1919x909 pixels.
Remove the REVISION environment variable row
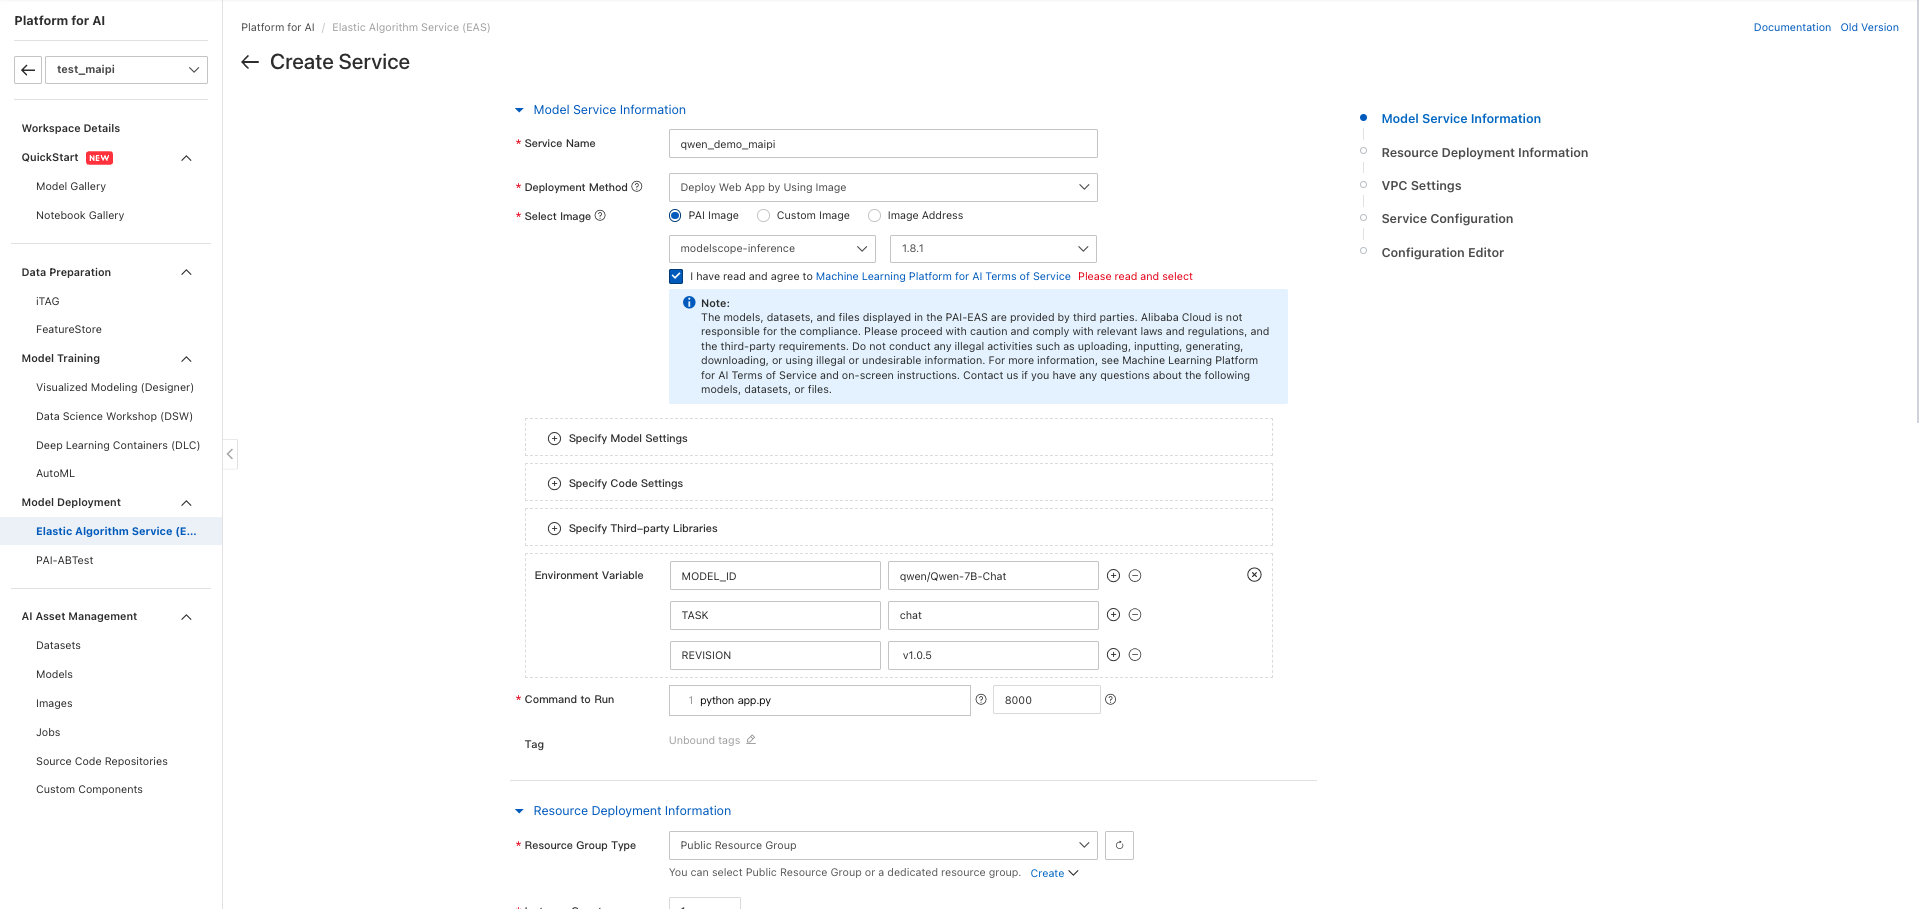point(1135,655)
